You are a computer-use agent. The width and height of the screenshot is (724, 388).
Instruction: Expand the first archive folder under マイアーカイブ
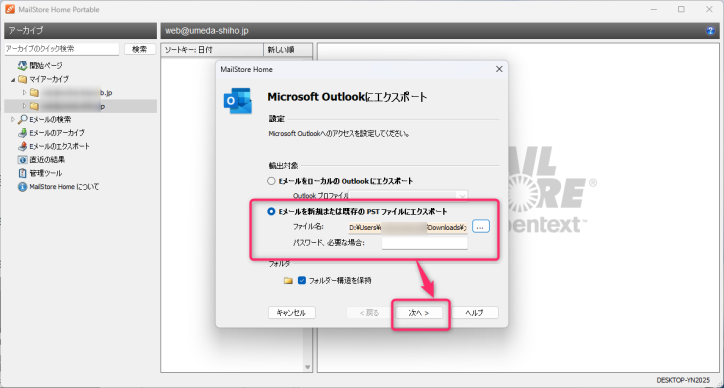tap(24, 93)
